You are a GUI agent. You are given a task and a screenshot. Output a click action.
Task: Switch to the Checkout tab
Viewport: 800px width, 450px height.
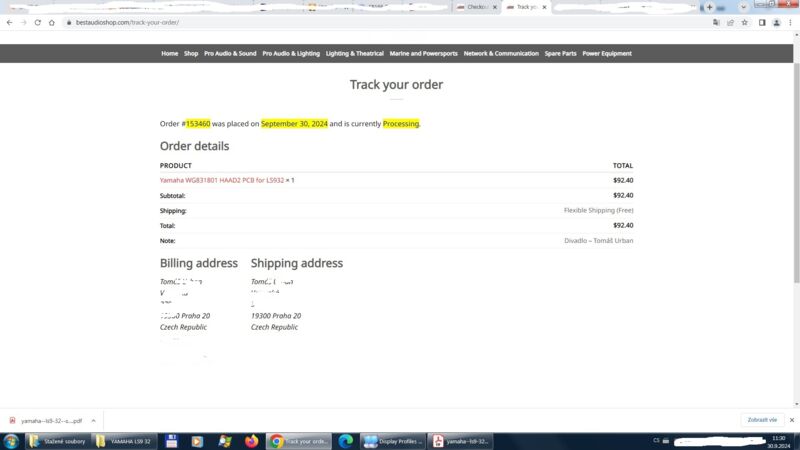477,7
